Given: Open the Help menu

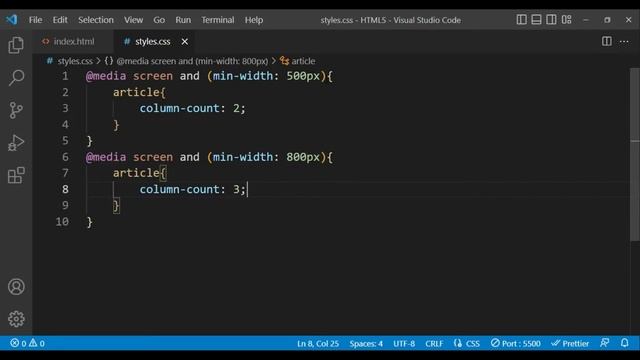Looking at the screenshot, I should [x=254, y=20].
